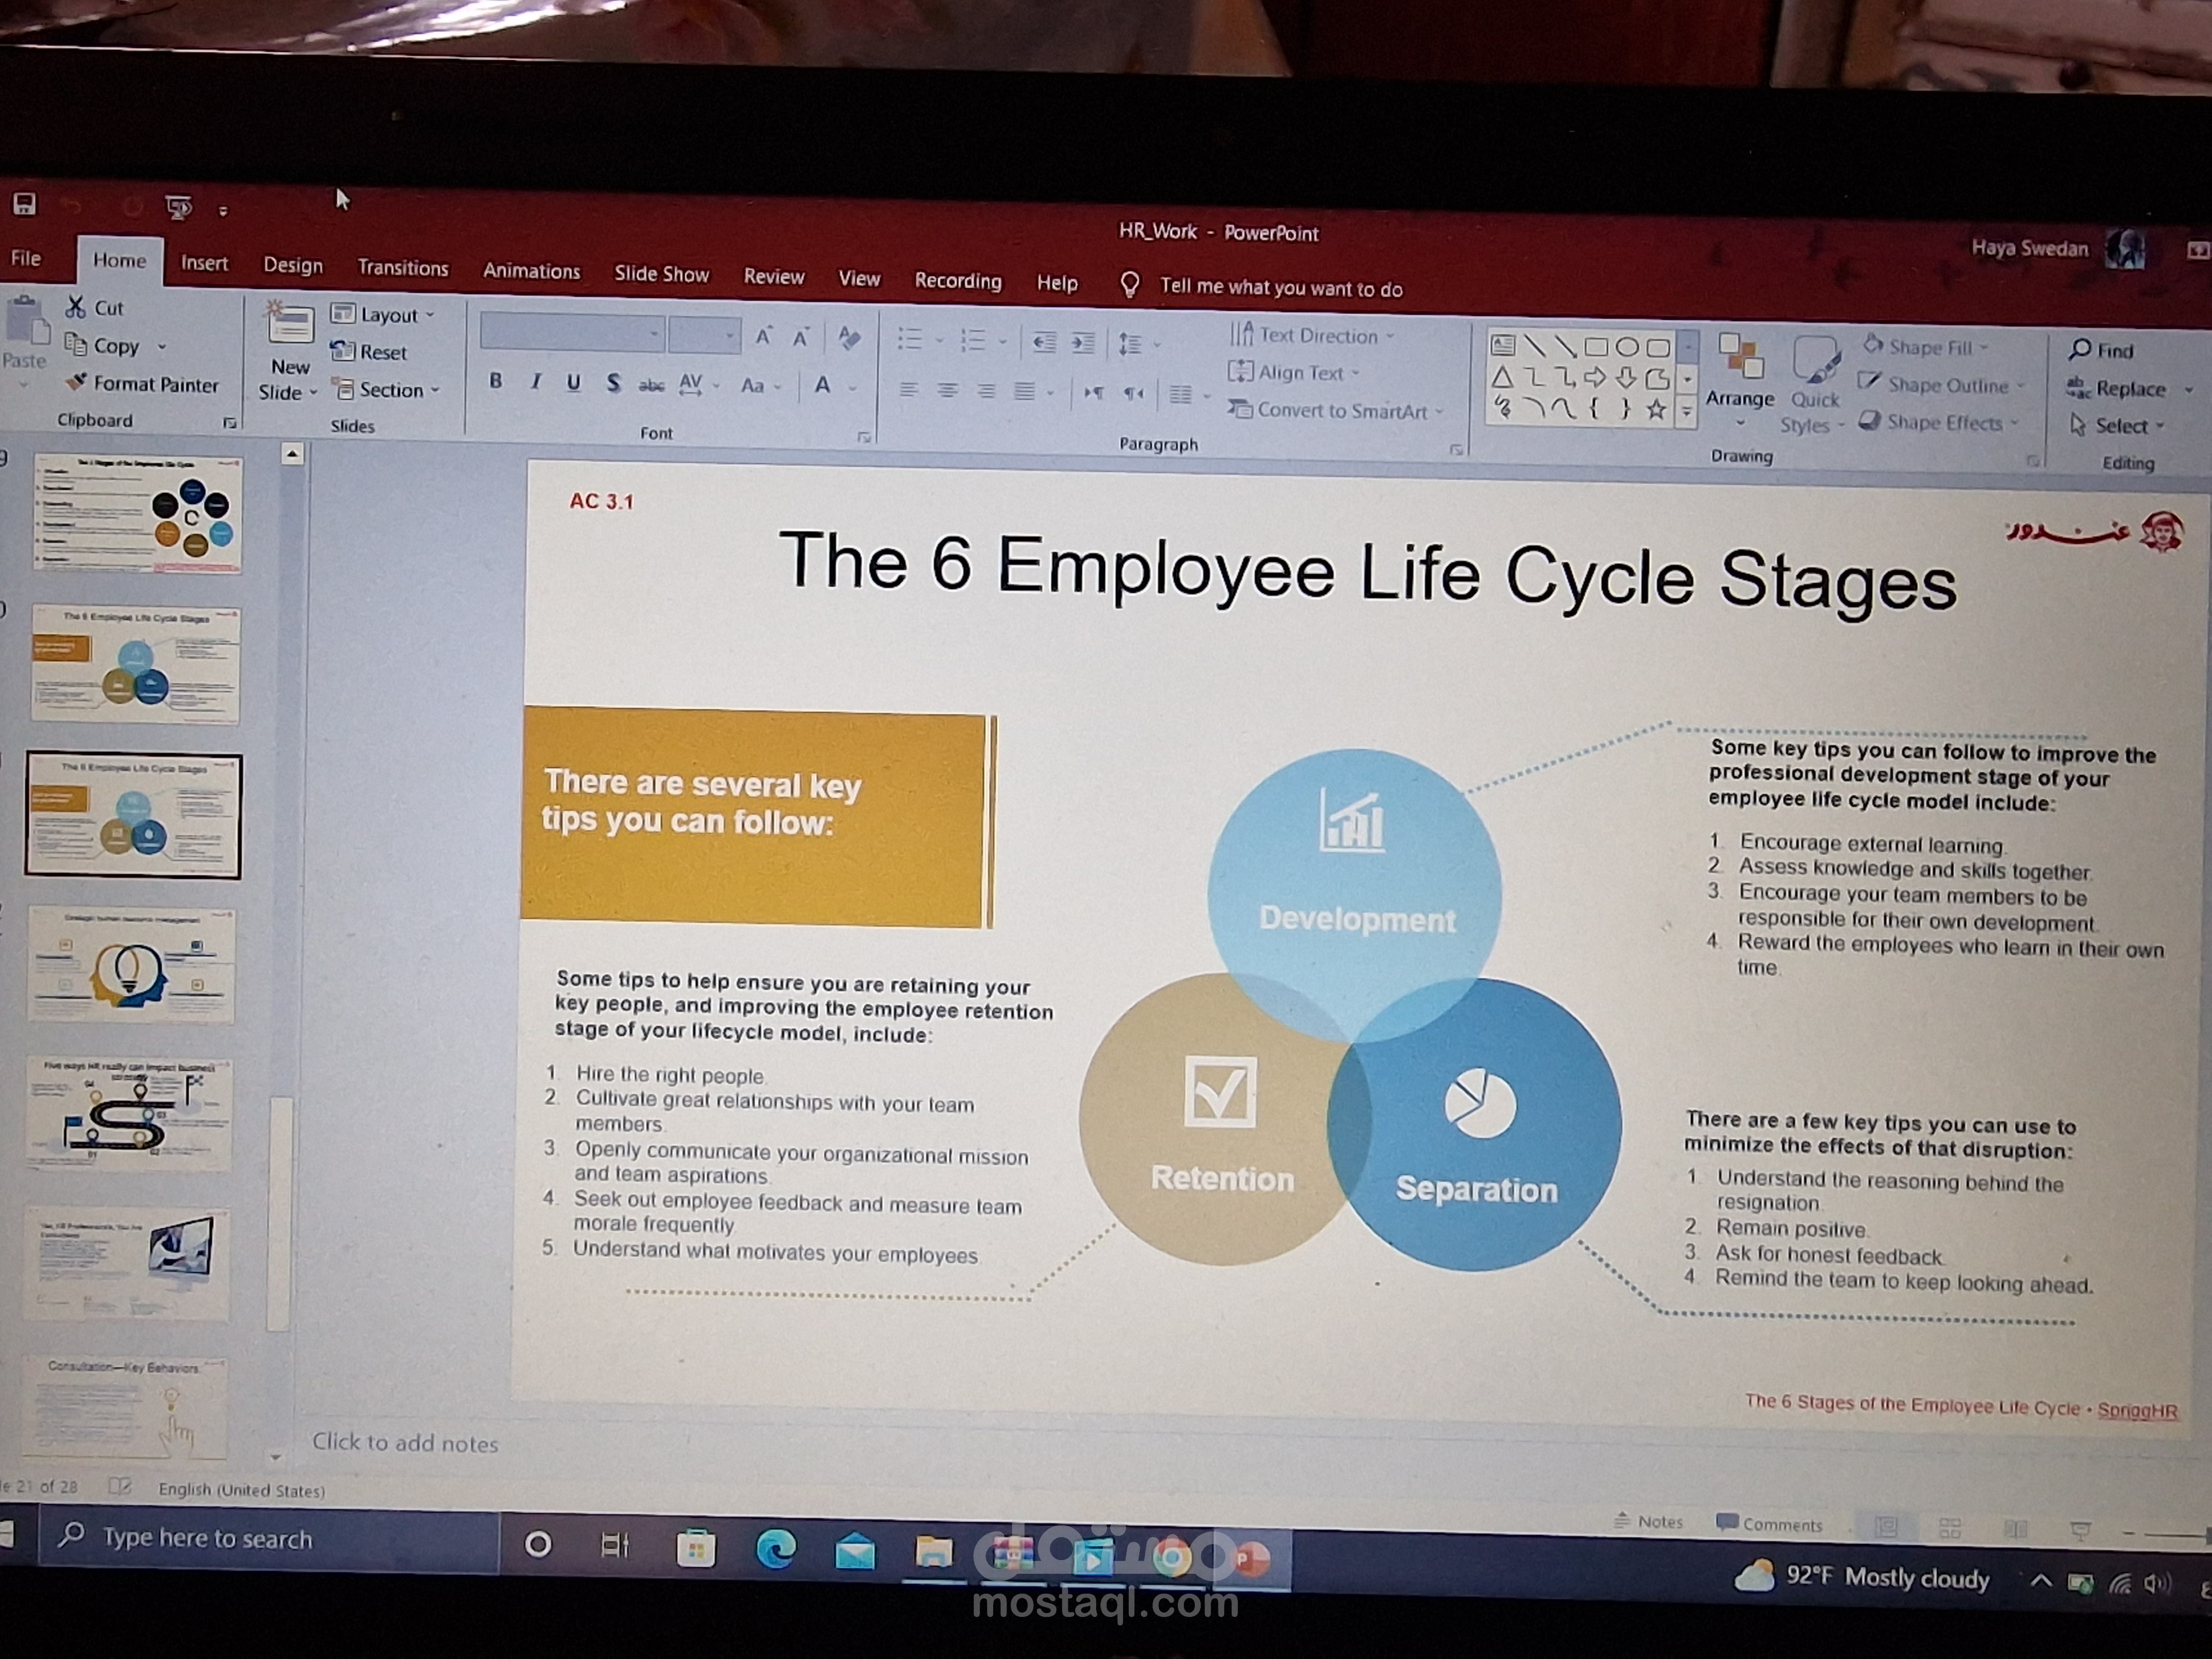The height and width of the screenshot is (1659, 2212).
Task: Open the Shape Fill color menu
Action: tap(1925, 347)
